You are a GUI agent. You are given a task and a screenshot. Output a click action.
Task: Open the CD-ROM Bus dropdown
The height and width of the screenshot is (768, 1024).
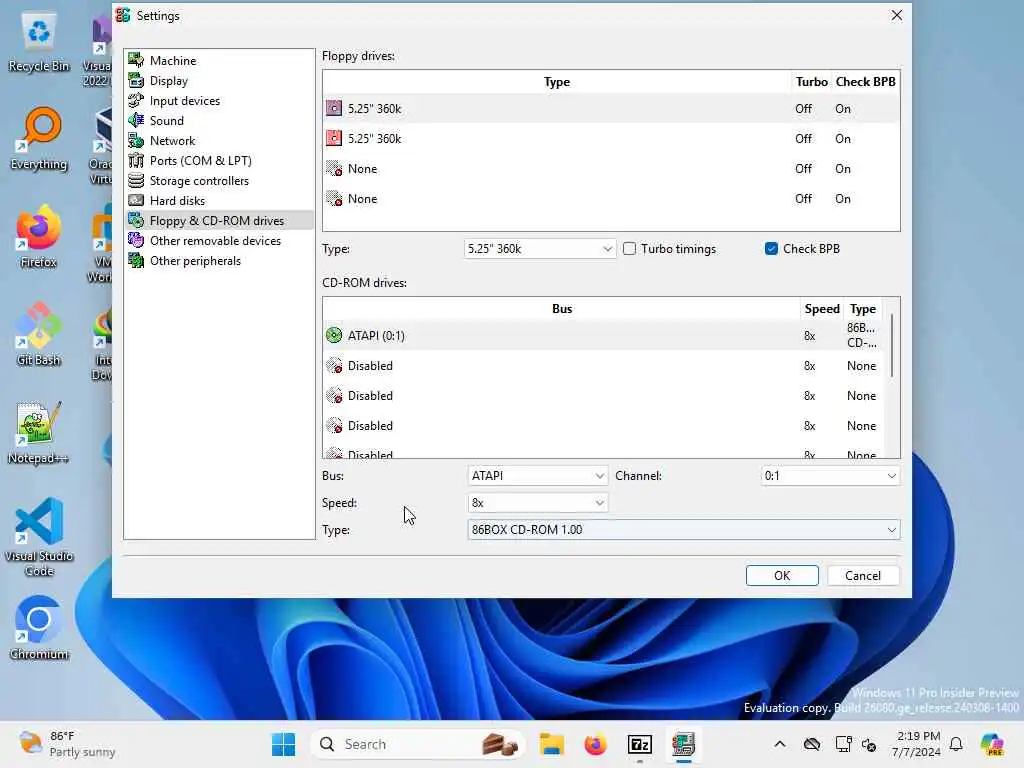(x=537, y=476)
